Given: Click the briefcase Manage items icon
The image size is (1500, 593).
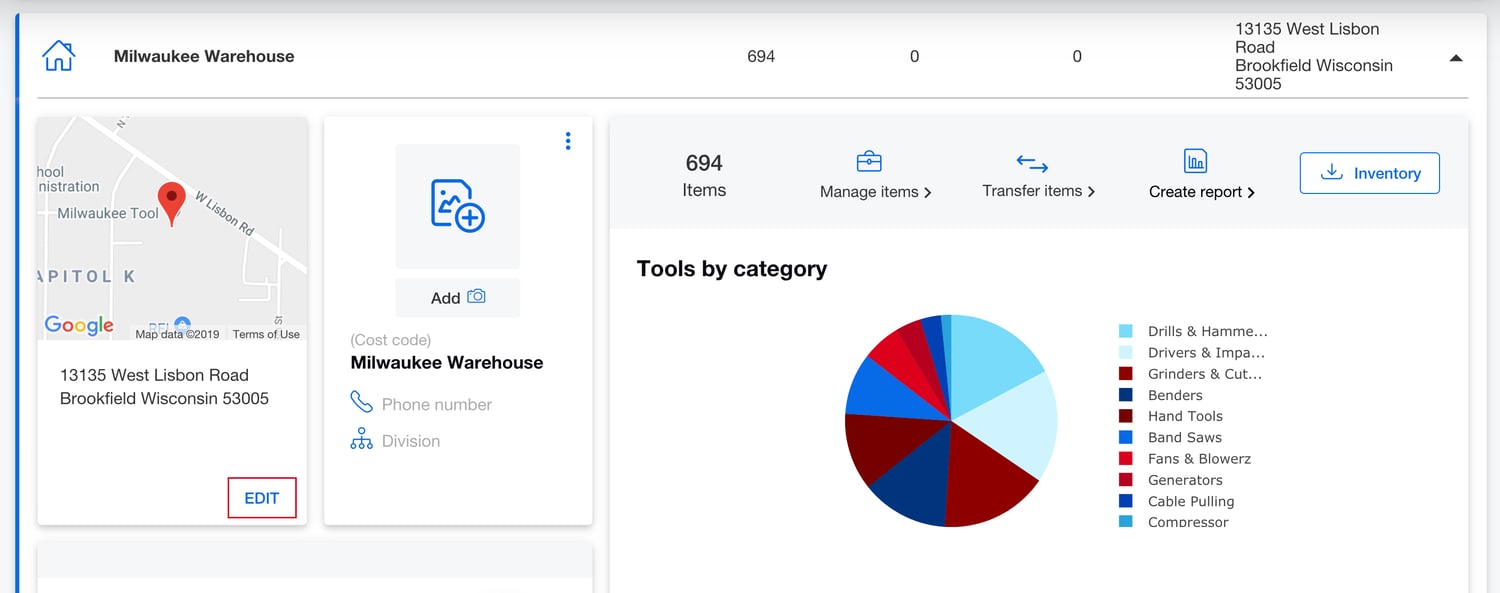Looking at the screenshot, I should point(869,161).
